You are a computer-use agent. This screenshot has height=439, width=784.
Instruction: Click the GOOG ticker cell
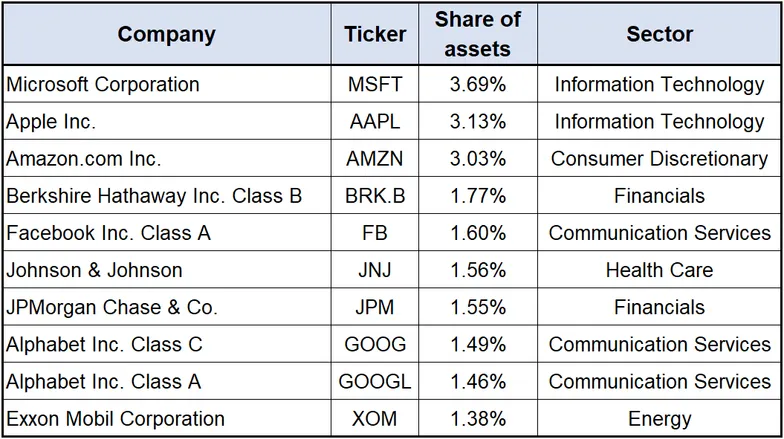tap(375, 344)
